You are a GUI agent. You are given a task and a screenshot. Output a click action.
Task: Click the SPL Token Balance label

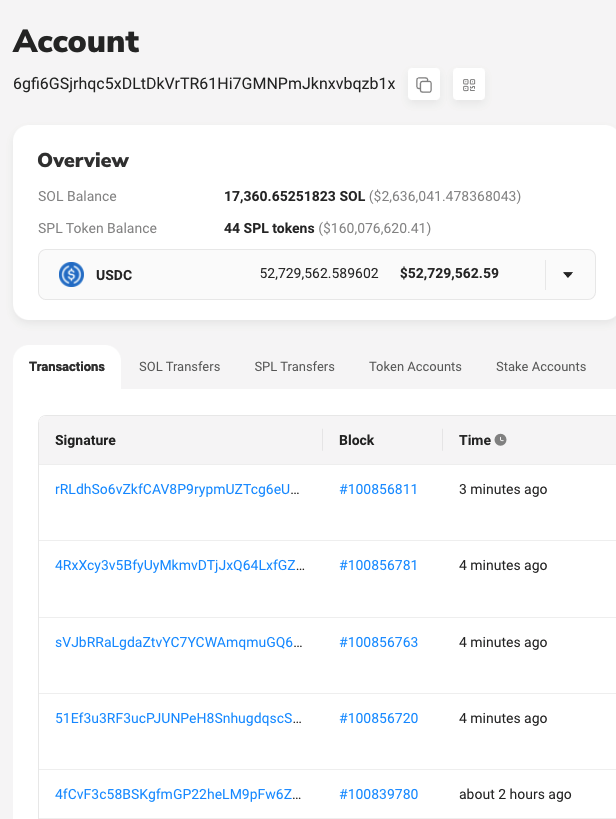point(97,228)
